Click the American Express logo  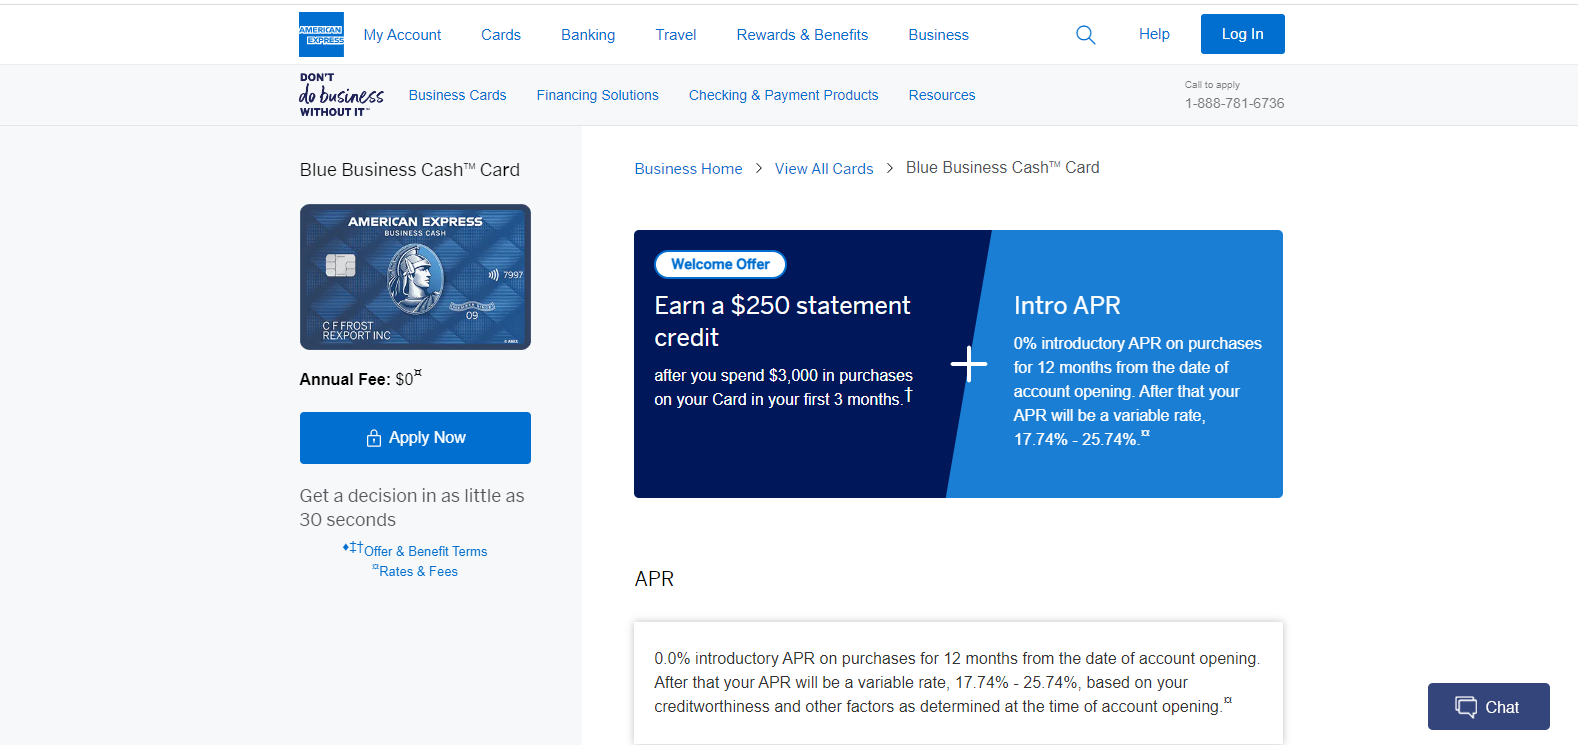pos(321,34)
